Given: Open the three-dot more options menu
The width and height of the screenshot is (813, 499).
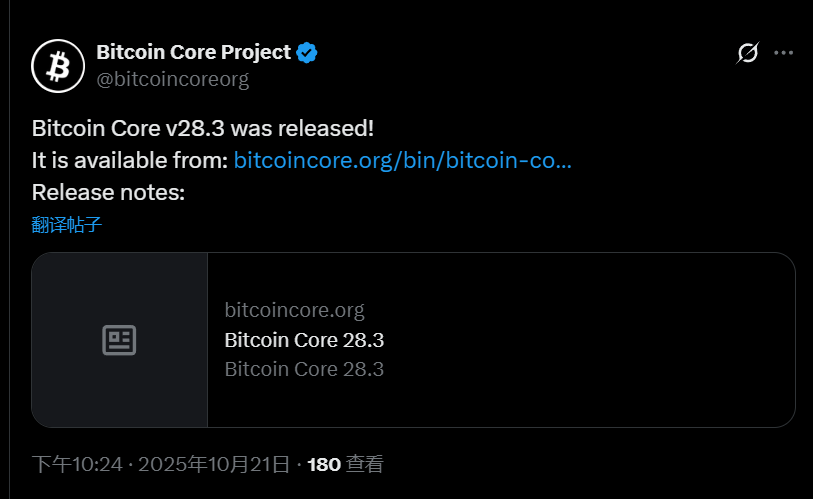Looking at the screenshot, I should click(x=784, y=53).
